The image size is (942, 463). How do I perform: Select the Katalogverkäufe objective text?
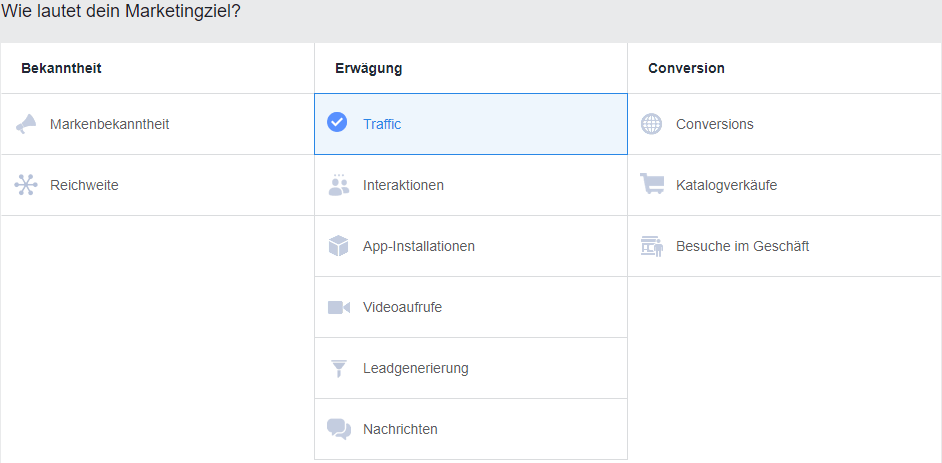point(726,185)
